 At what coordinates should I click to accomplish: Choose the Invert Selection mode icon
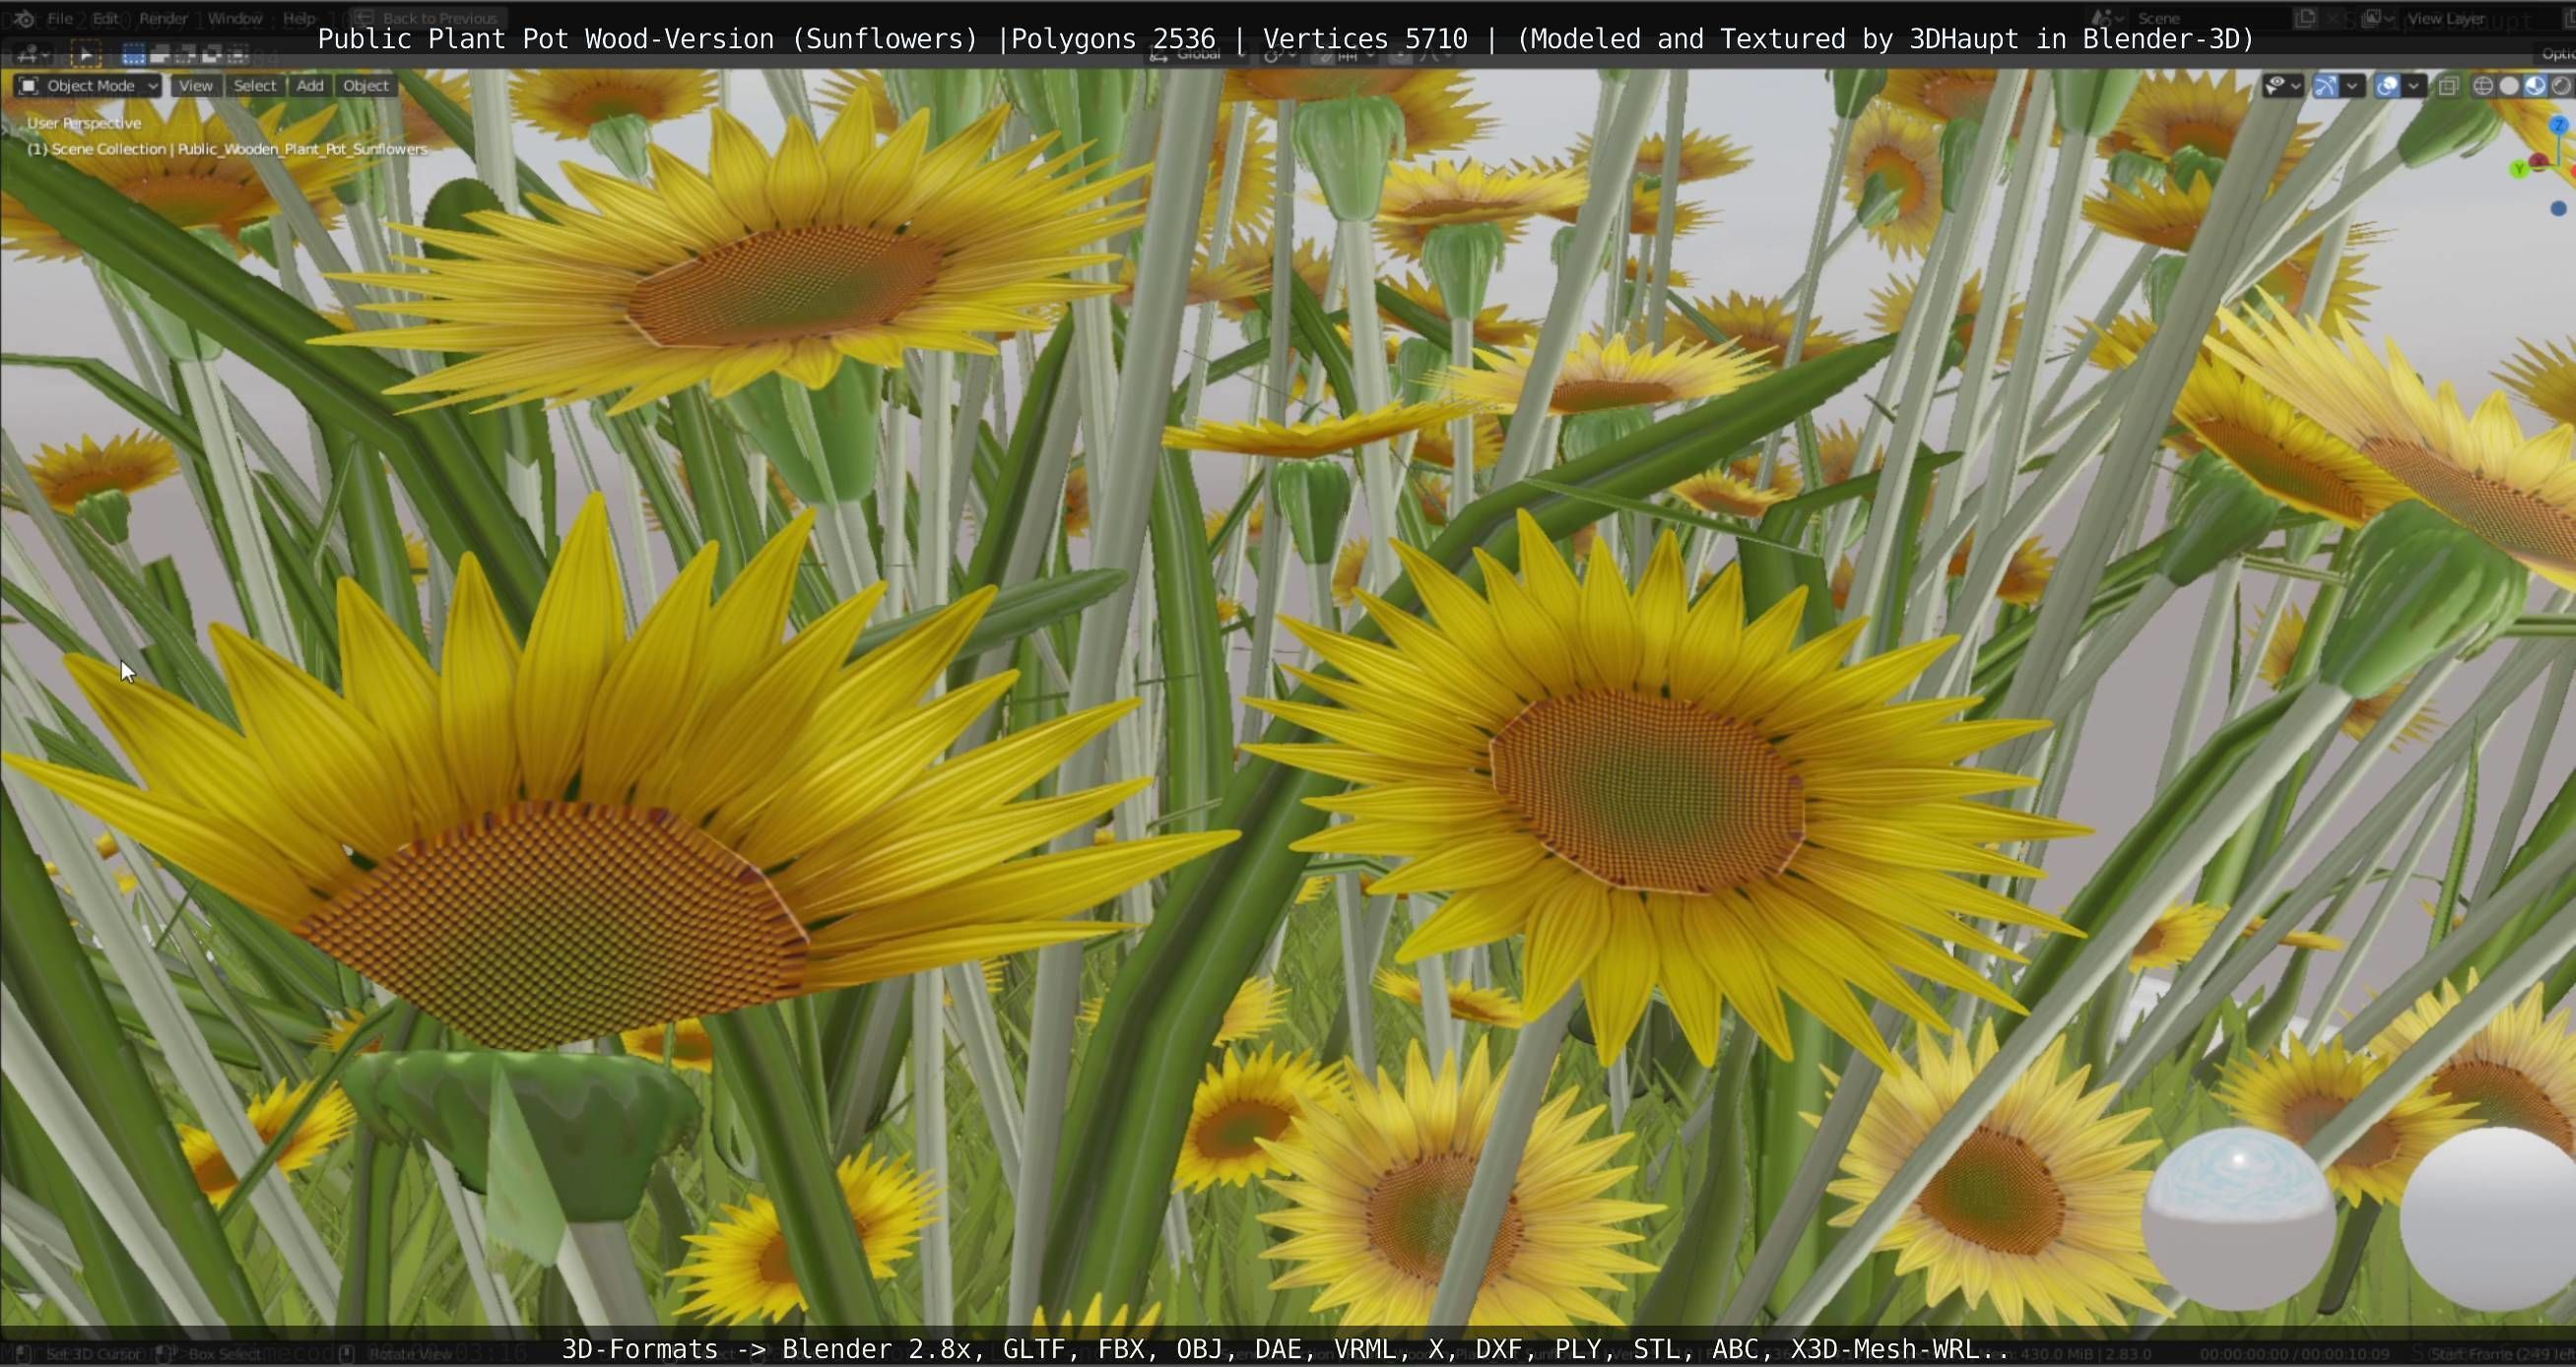pyautogui.click(x=212, y=55)
